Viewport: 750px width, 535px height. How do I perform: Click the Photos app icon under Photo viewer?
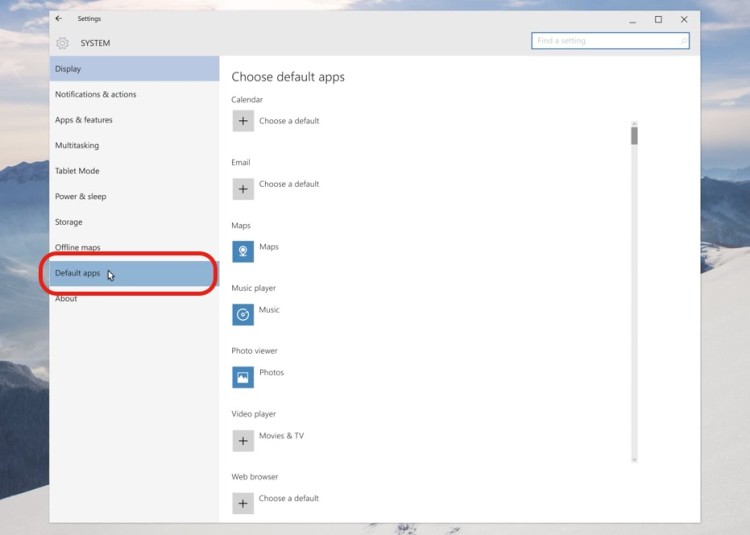tap(243, 377)
